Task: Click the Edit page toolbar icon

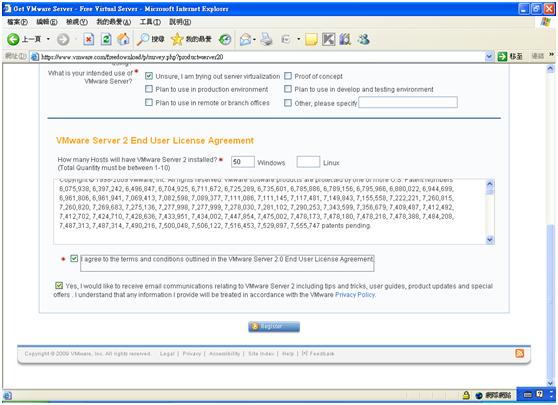Action: (286, 39)
